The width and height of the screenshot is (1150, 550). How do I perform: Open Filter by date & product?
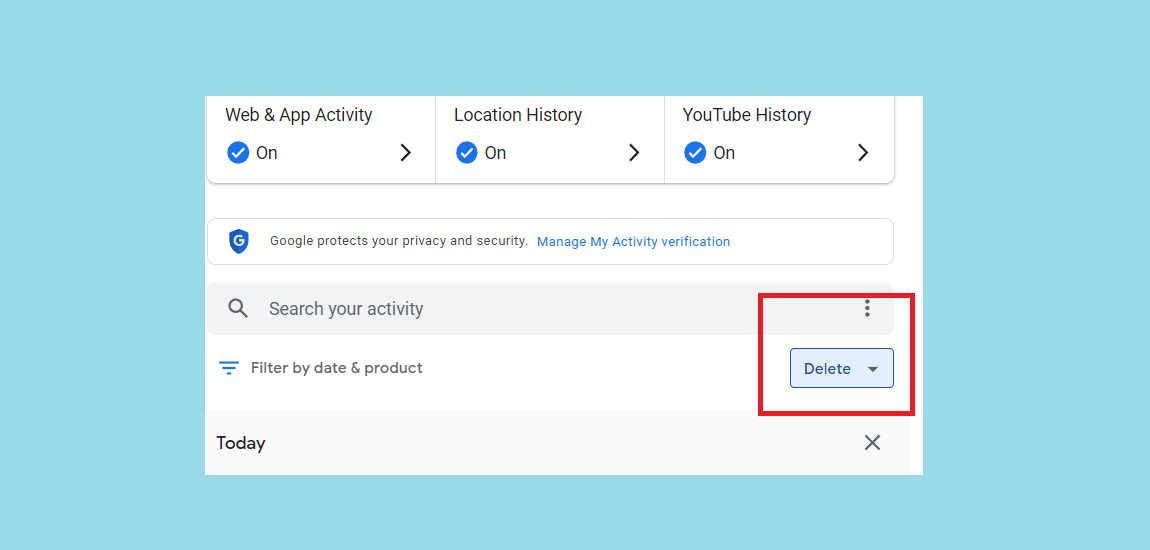tap(337, 367)
